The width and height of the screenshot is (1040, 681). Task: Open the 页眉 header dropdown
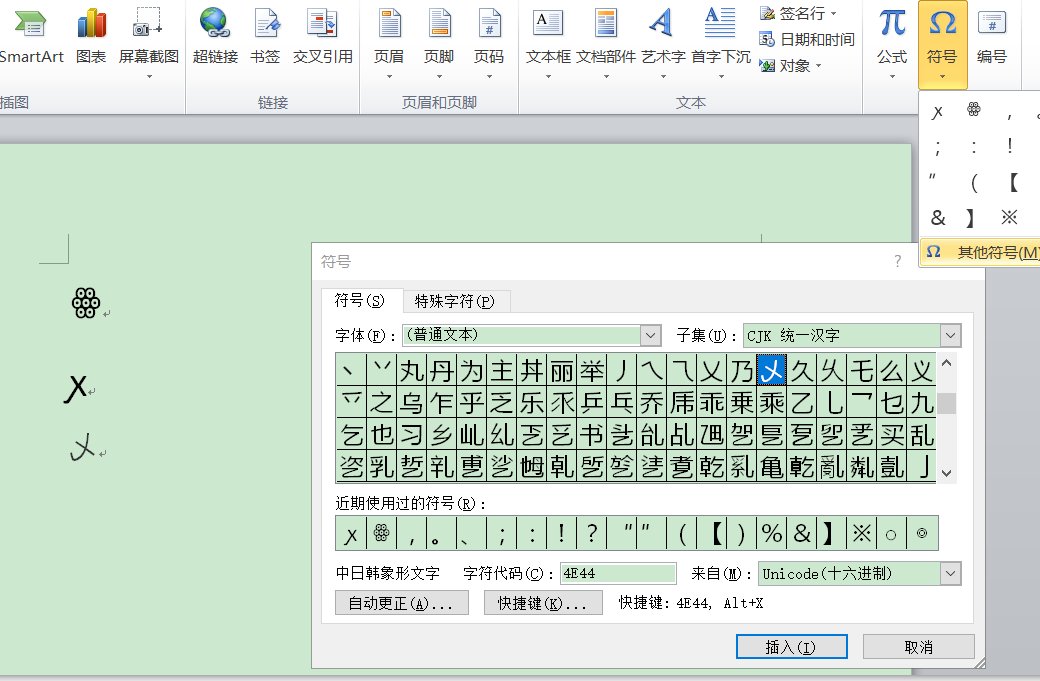[x=389, y=43]
